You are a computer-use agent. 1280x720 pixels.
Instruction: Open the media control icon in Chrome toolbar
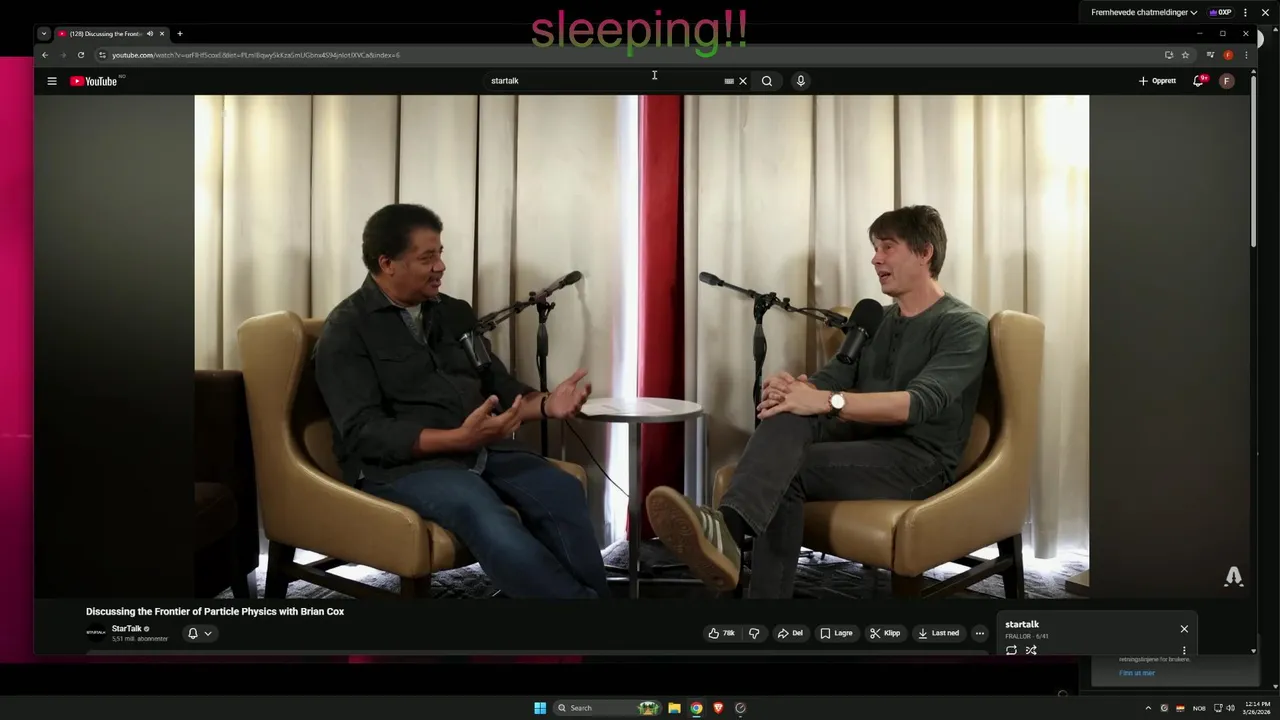coord(1210,55)
